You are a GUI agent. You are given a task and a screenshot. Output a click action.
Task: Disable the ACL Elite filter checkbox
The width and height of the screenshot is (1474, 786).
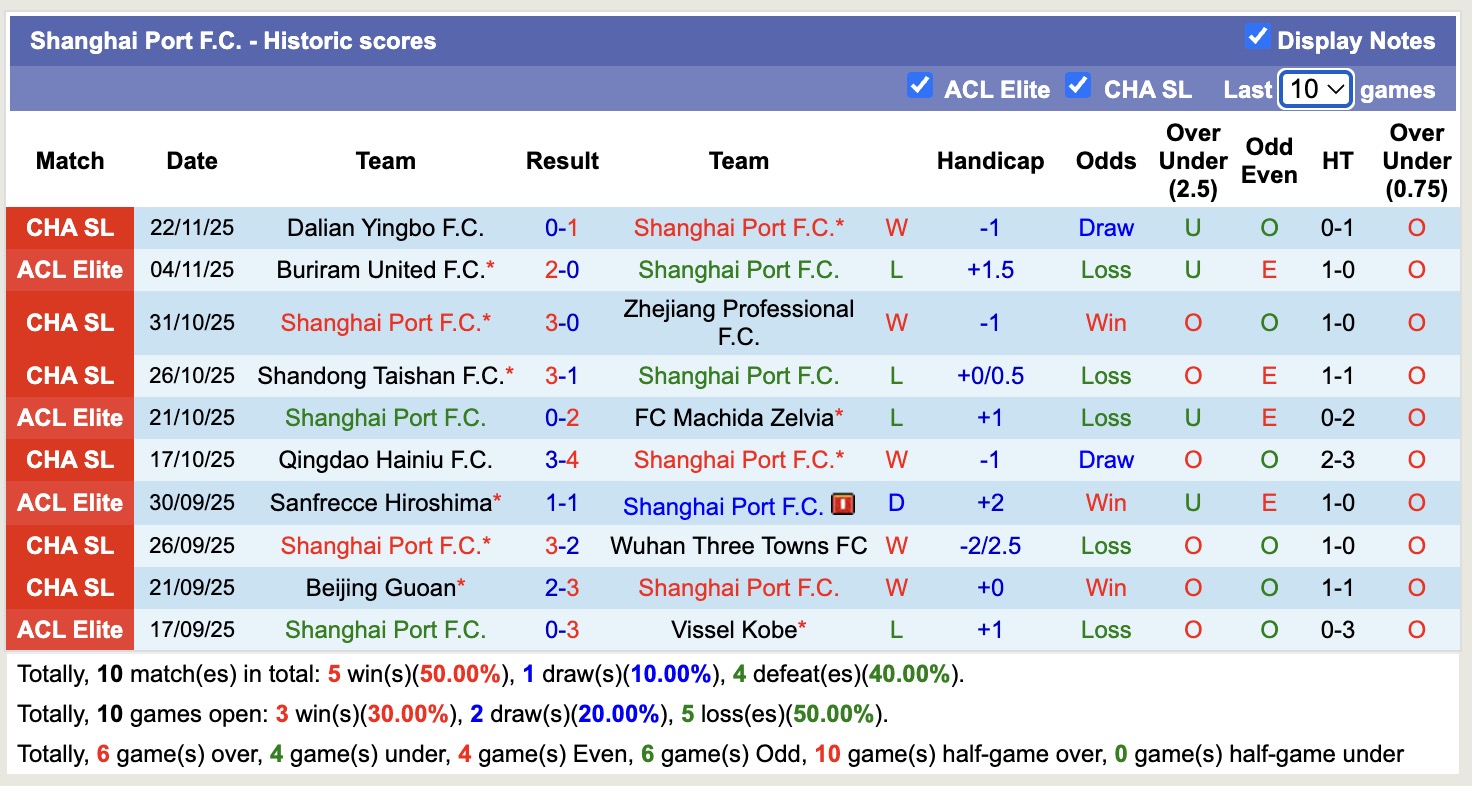pos(920,86)
